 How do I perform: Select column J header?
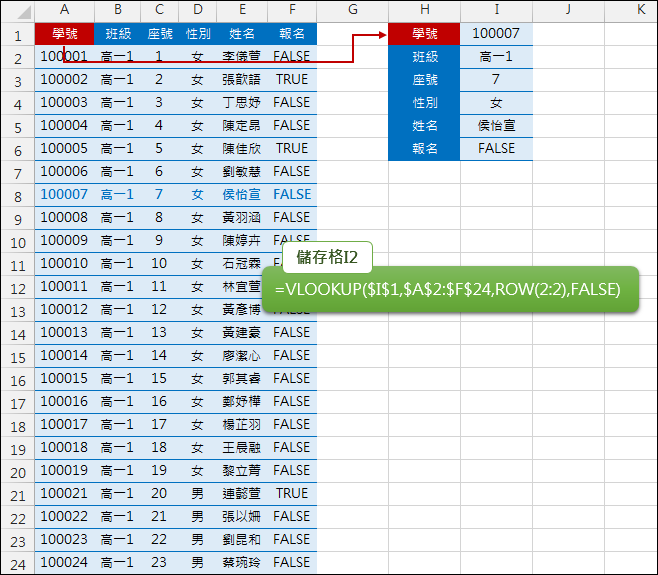pos(568,10)
